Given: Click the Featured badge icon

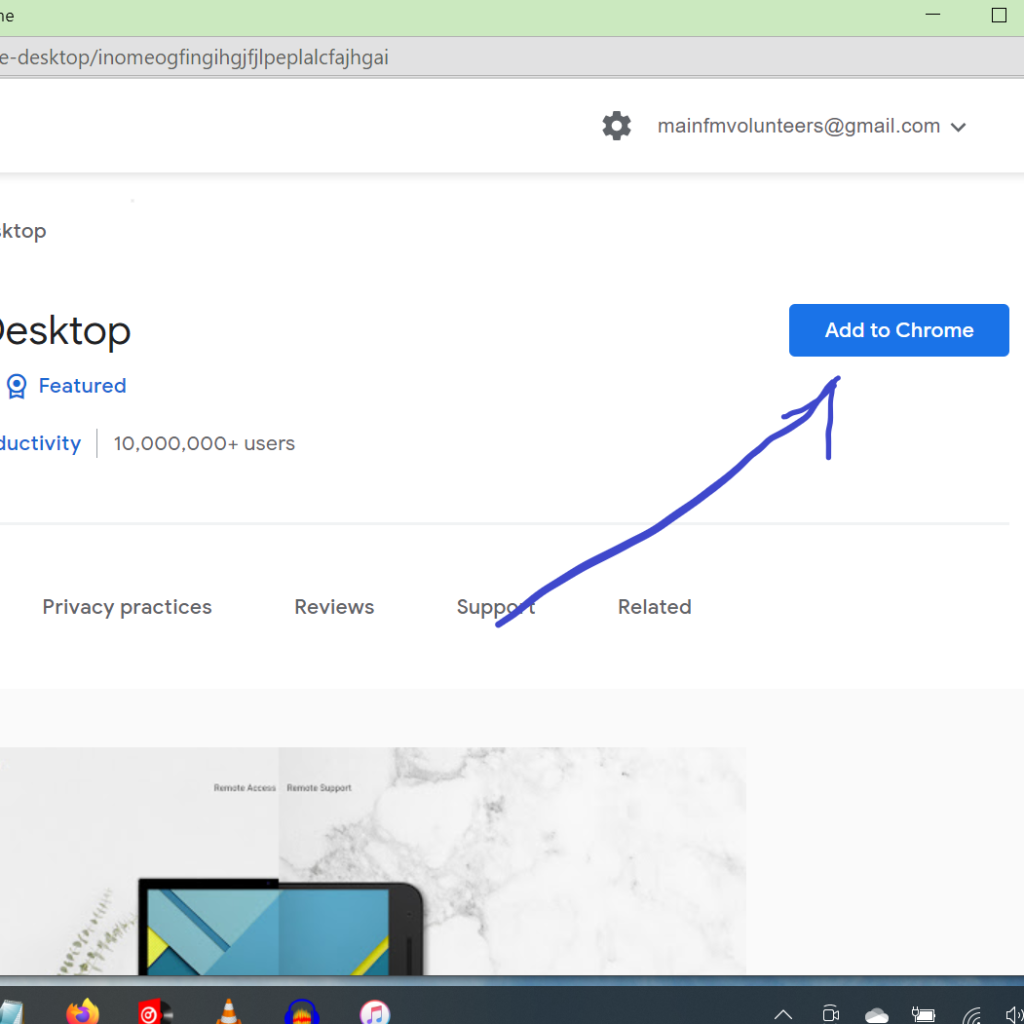Looking at the screenshot, I should 16,386.
